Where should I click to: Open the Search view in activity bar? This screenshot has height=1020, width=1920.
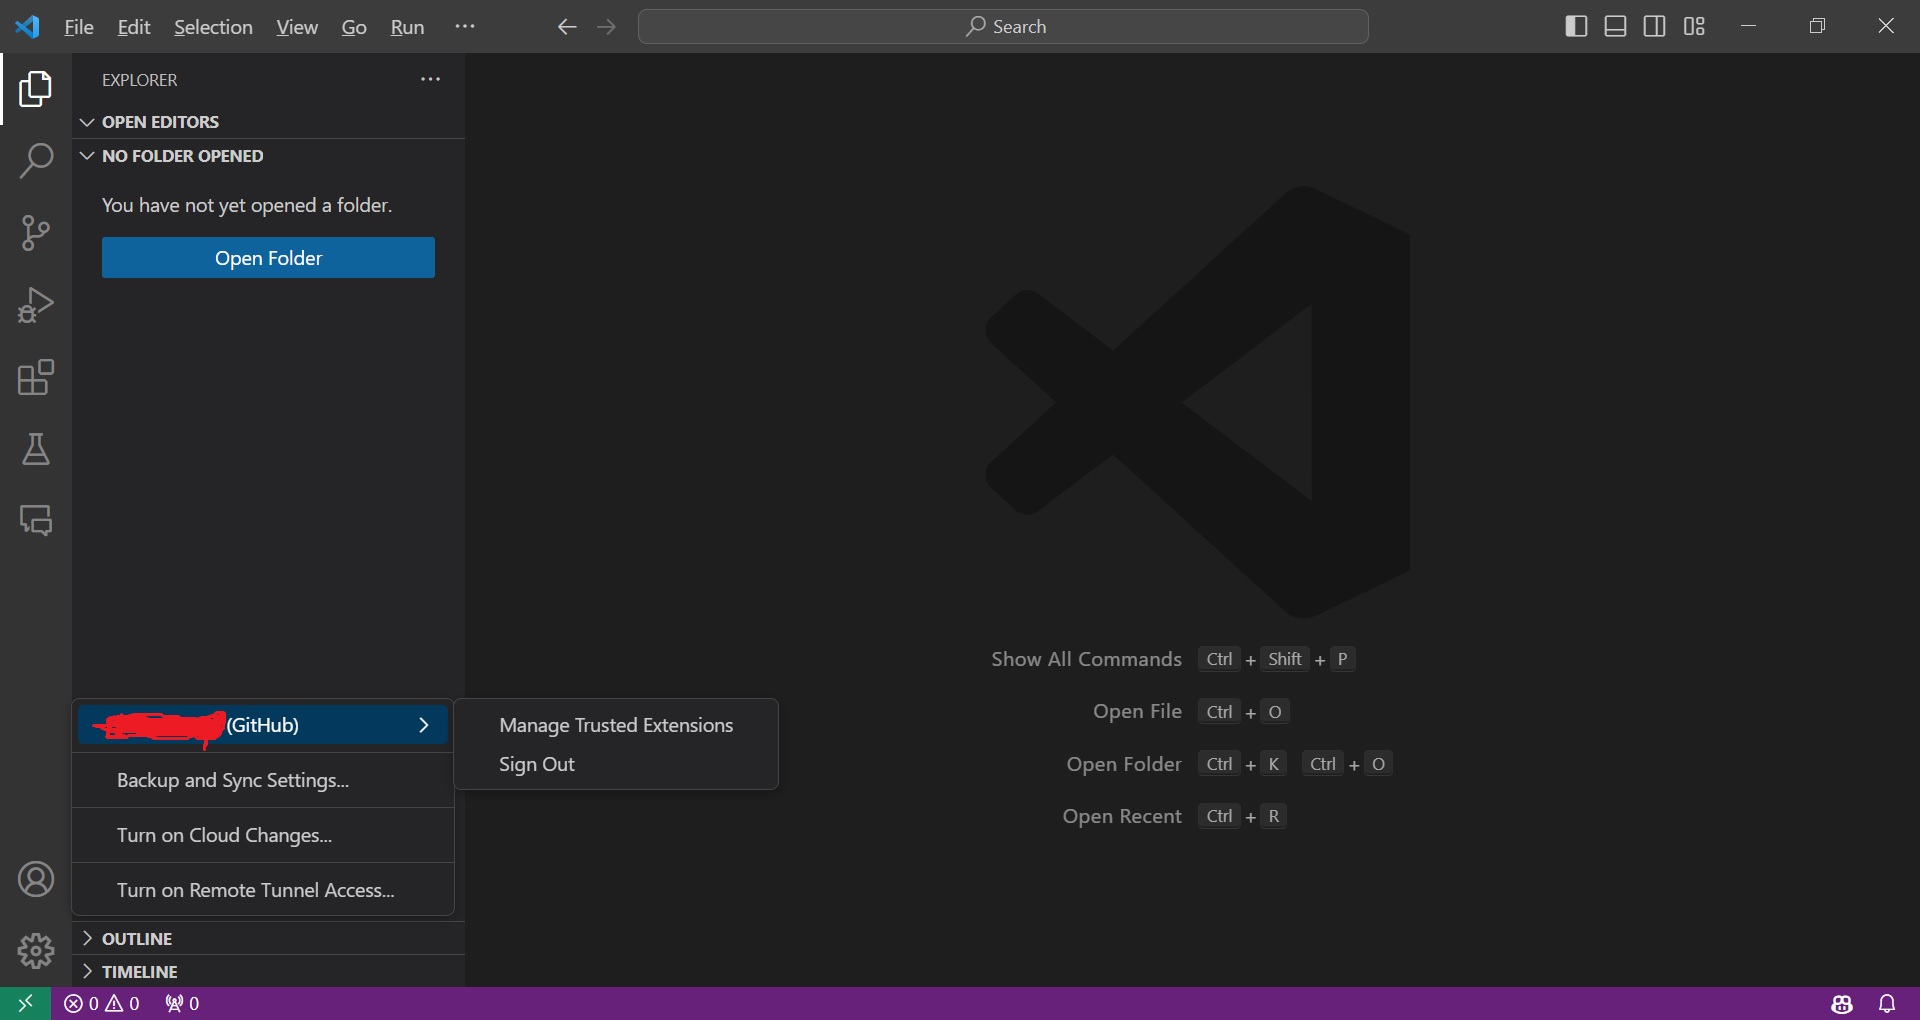[36, 161]
